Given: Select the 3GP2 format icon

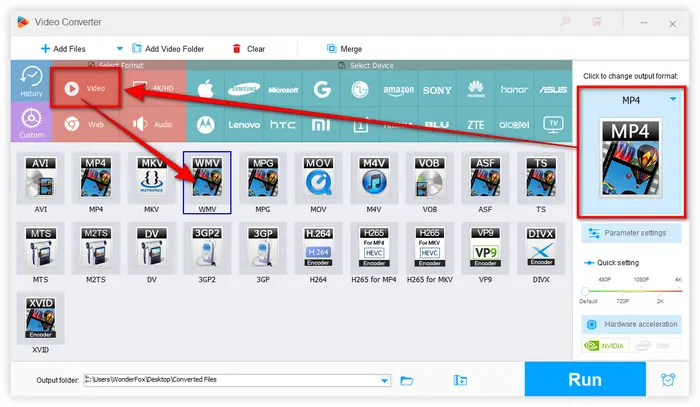Looking at the screenshot, I should [207, 248].
